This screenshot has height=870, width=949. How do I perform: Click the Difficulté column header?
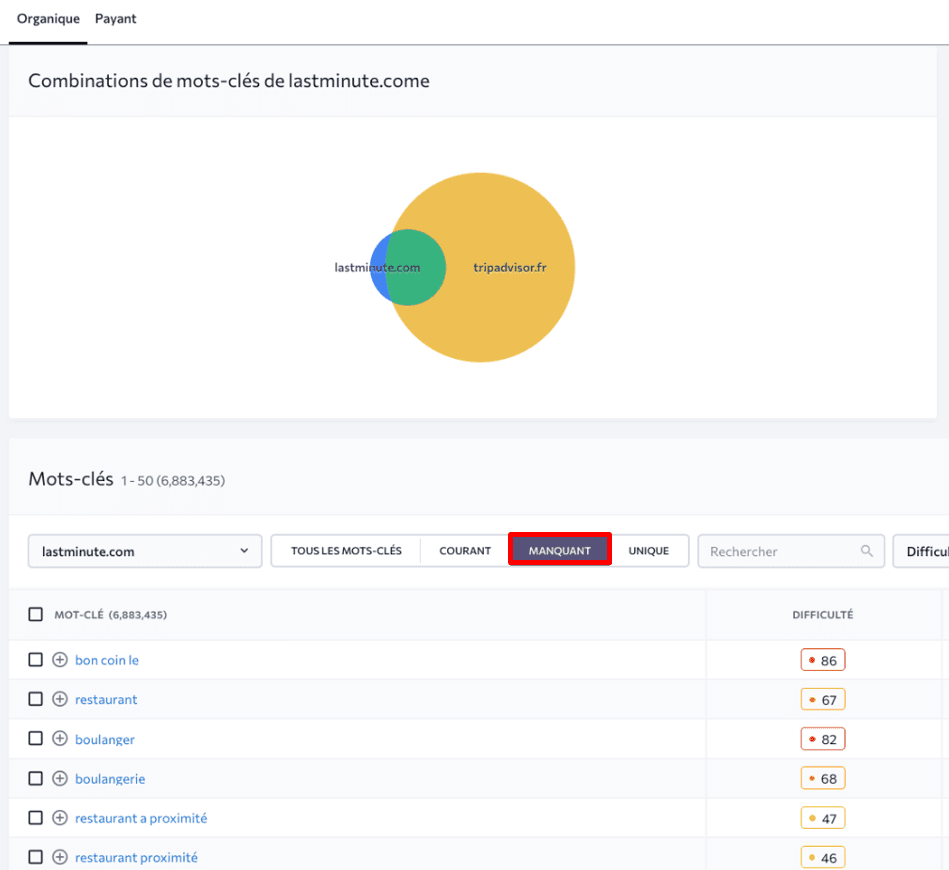click(823, 615)
